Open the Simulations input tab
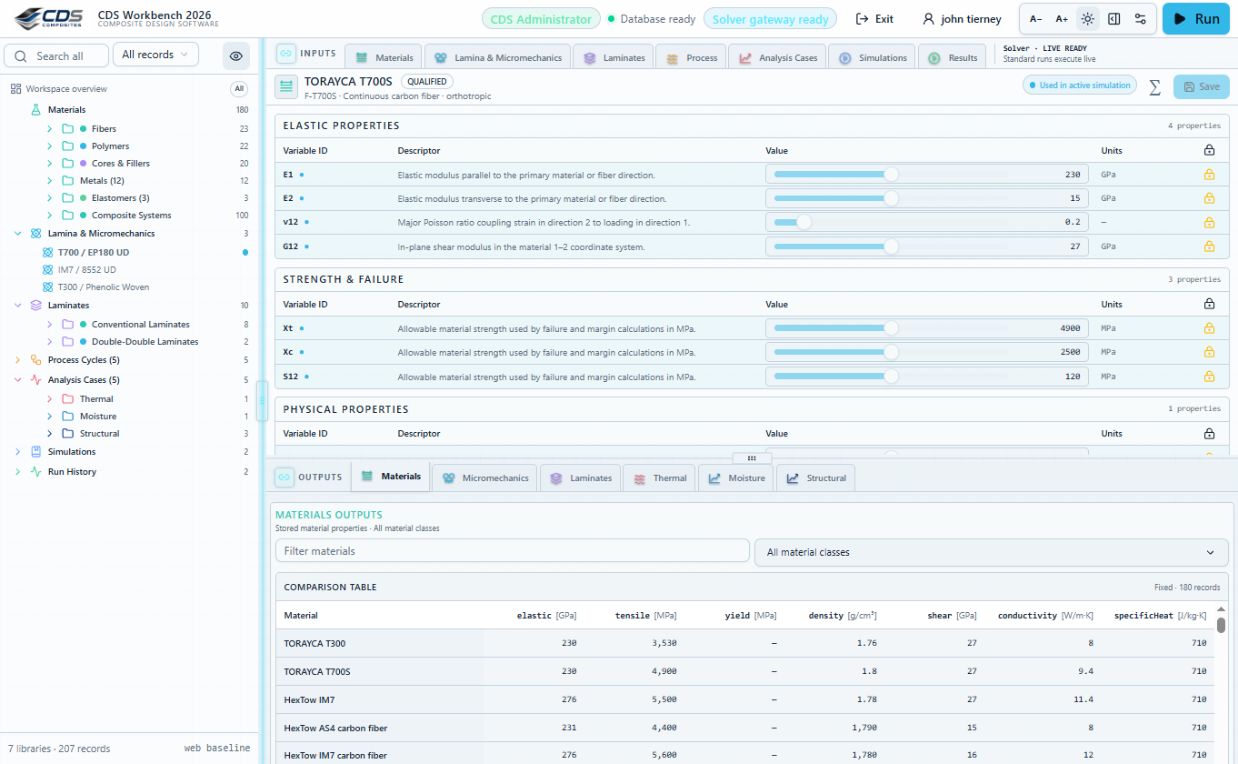Viewport: 1238px width, 764px height. click(x=872, y=58)
